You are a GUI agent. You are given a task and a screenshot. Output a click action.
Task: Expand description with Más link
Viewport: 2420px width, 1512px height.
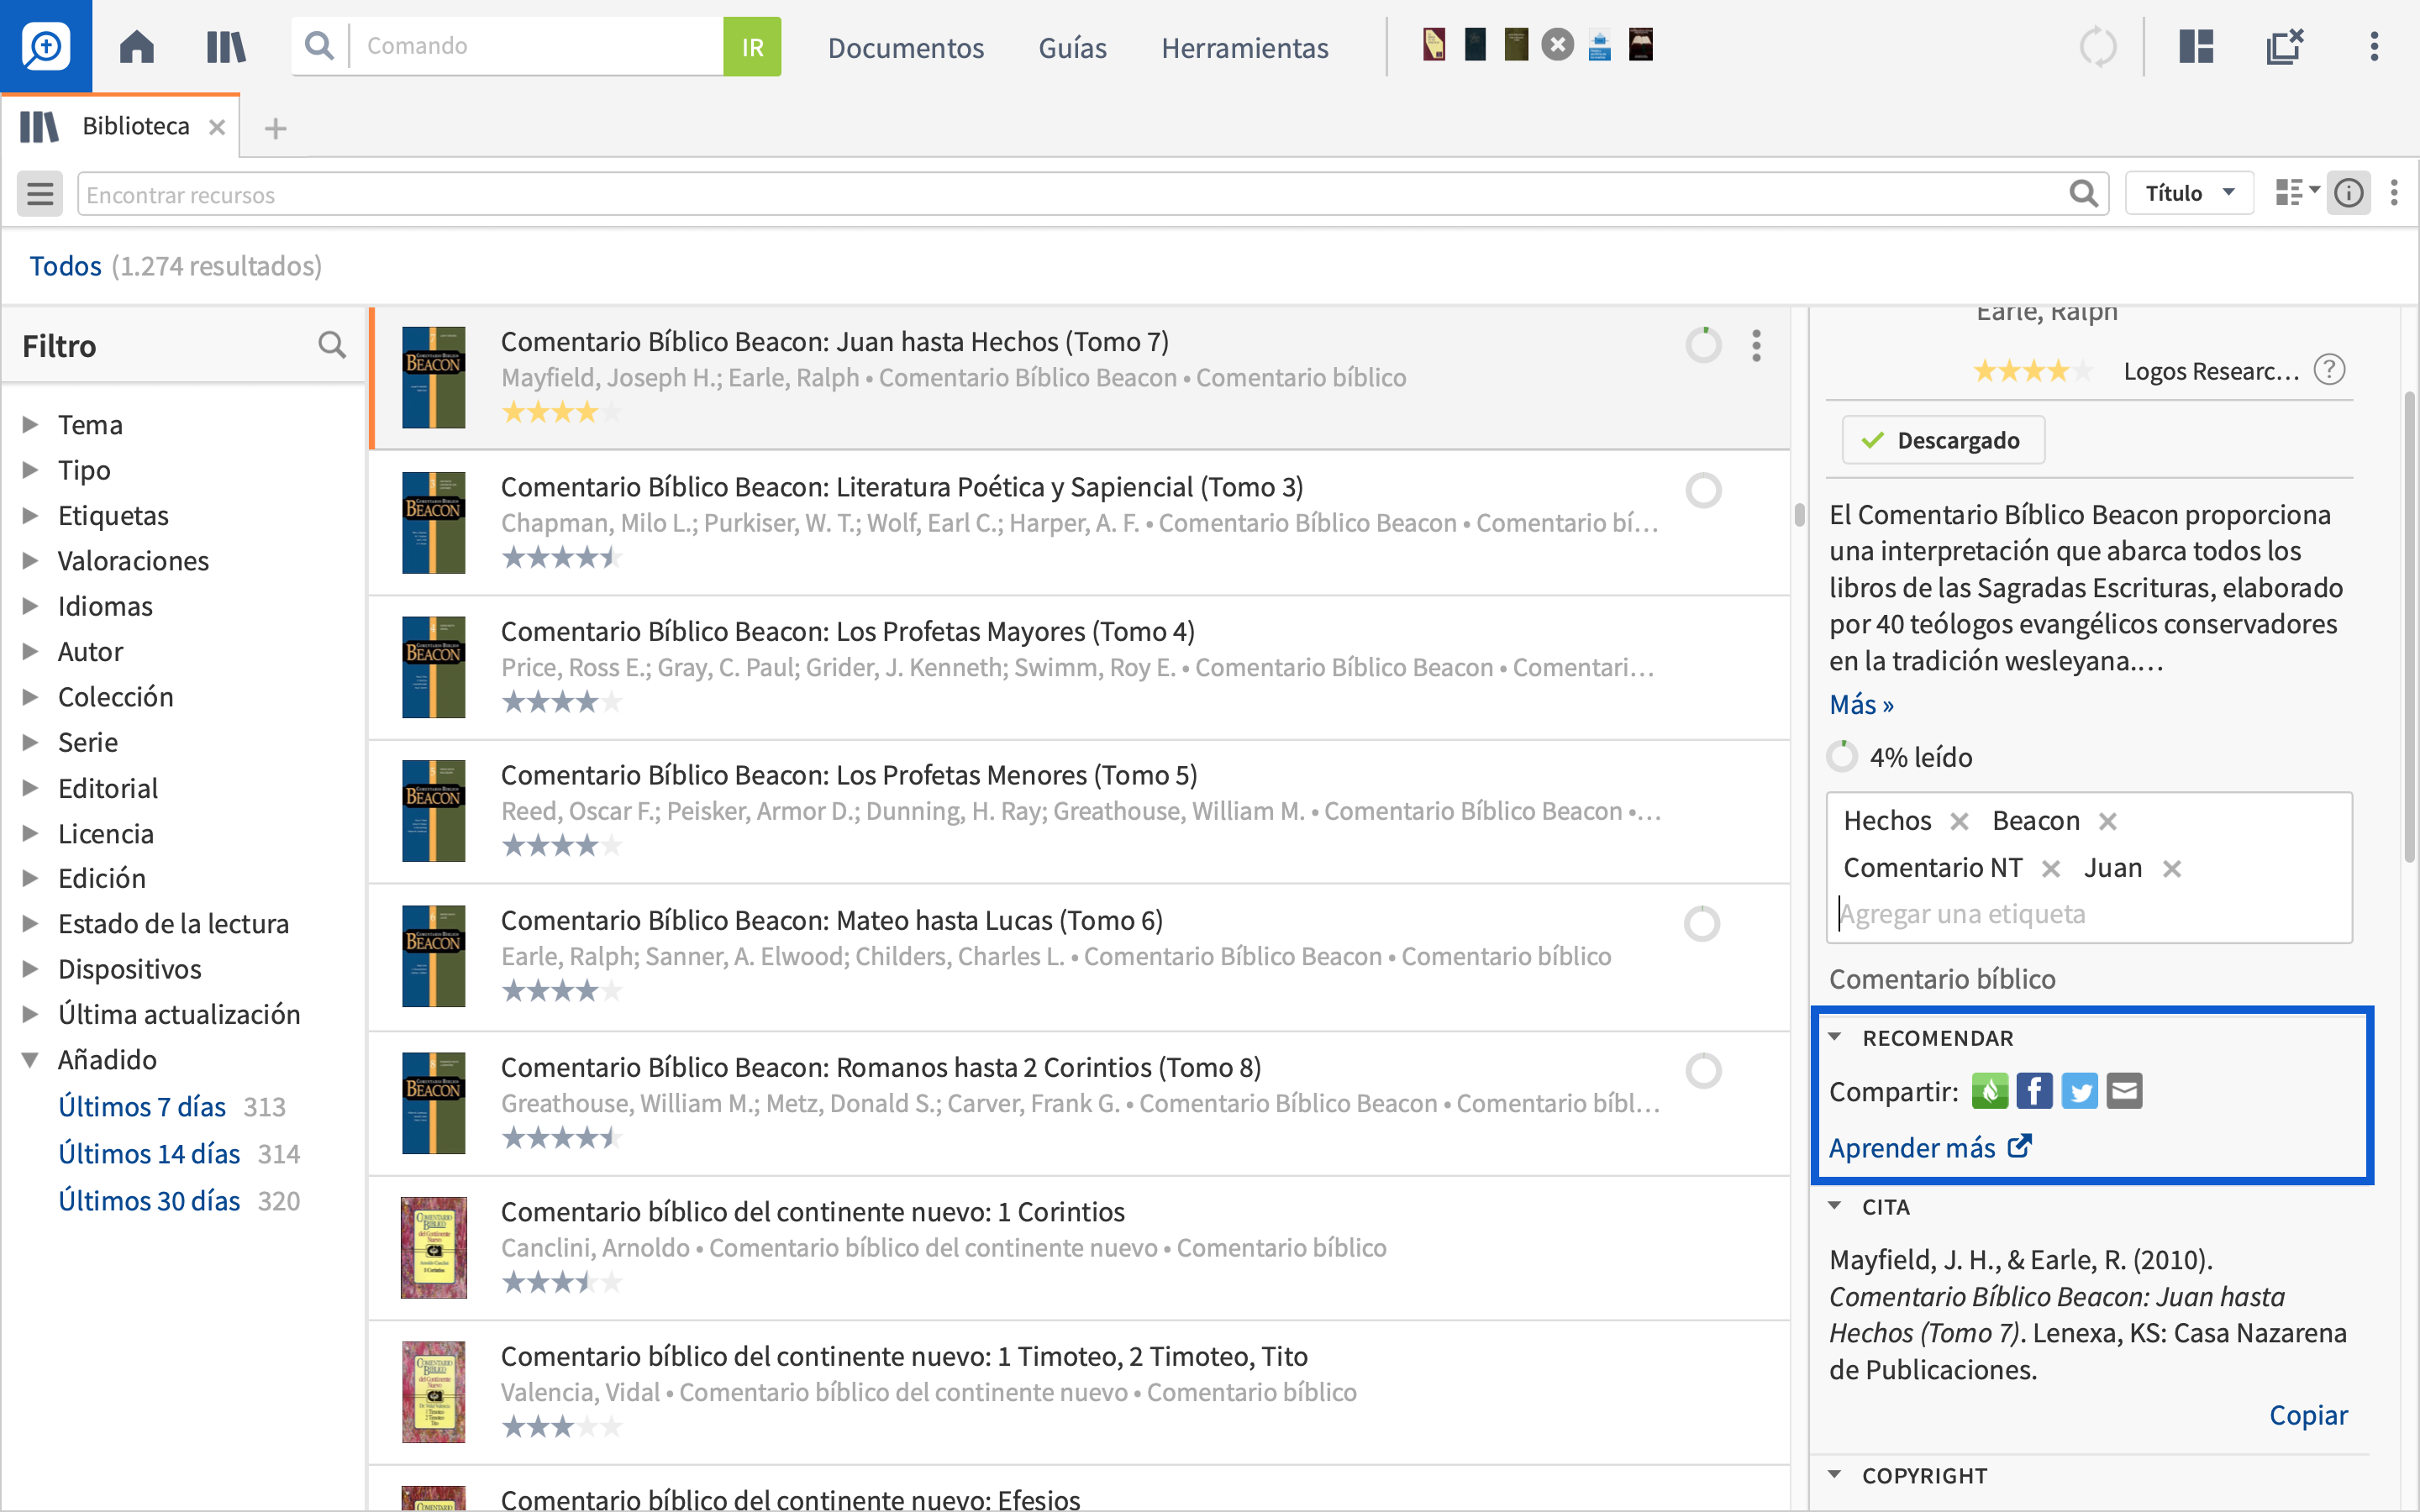point(1860,705)
